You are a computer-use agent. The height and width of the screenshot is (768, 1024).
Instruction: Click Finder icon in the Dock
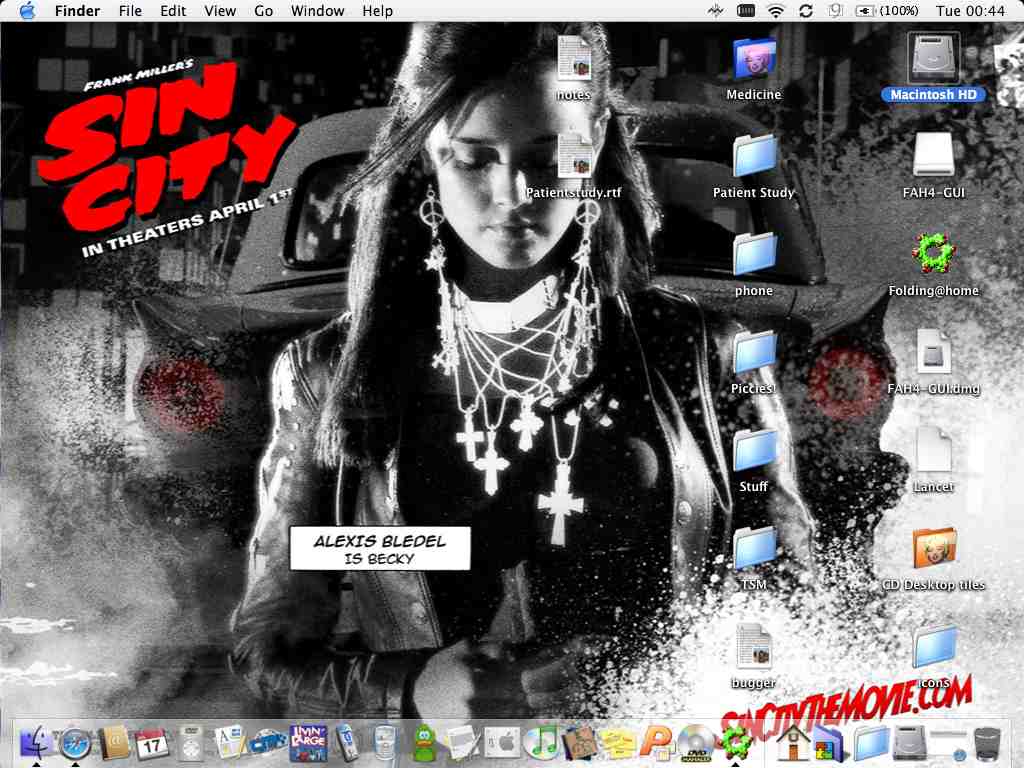36,743
